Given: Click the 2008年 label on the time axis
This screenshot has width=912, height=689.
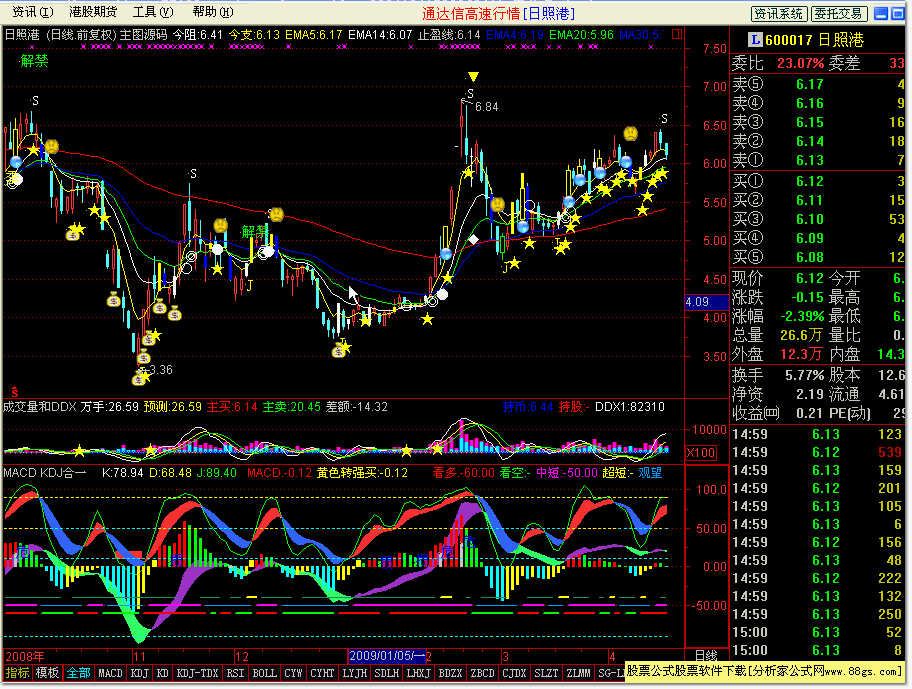Looking at the screenshot, I should point(24,656).
